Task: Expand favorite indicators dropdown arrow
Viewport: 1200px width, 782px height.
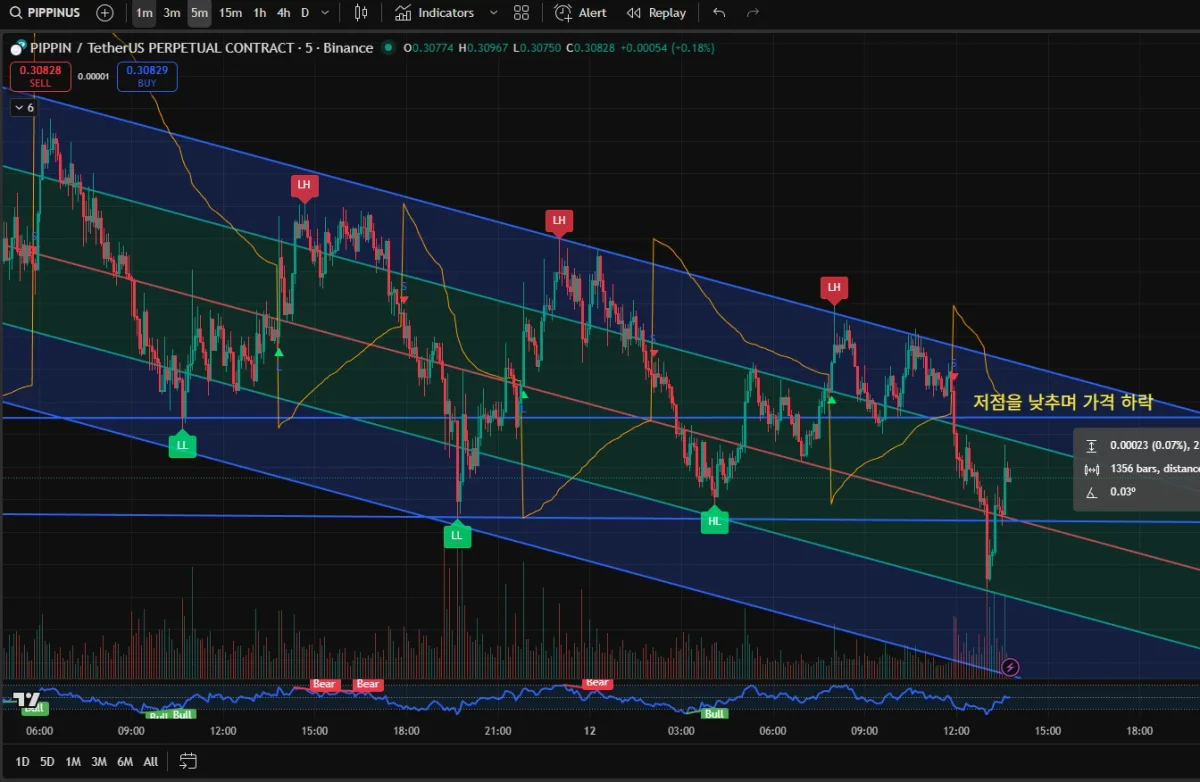Action: [493, 13]
